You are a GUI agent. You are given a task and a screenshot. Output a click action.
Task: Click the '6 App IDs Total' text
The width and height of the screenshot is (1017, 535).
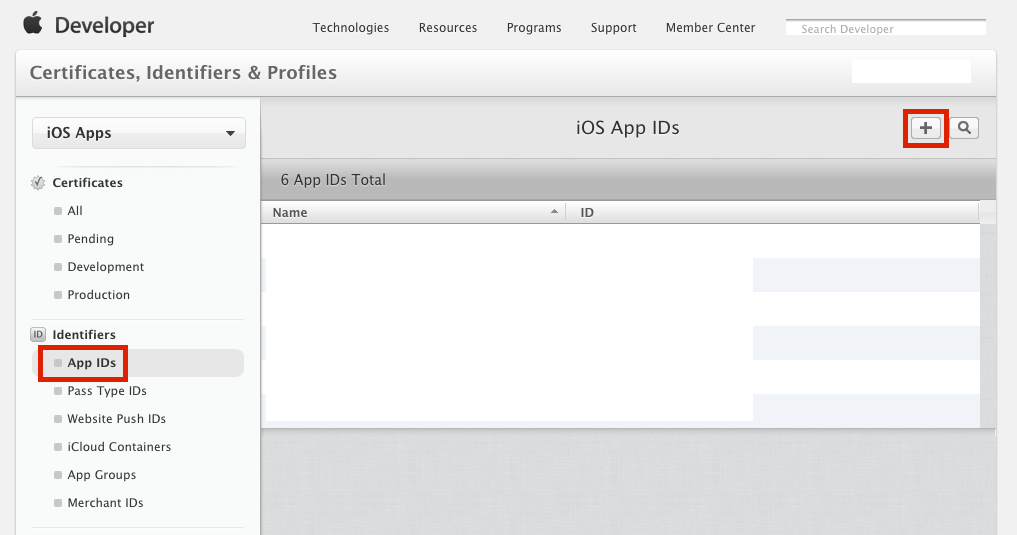(333, 180)
